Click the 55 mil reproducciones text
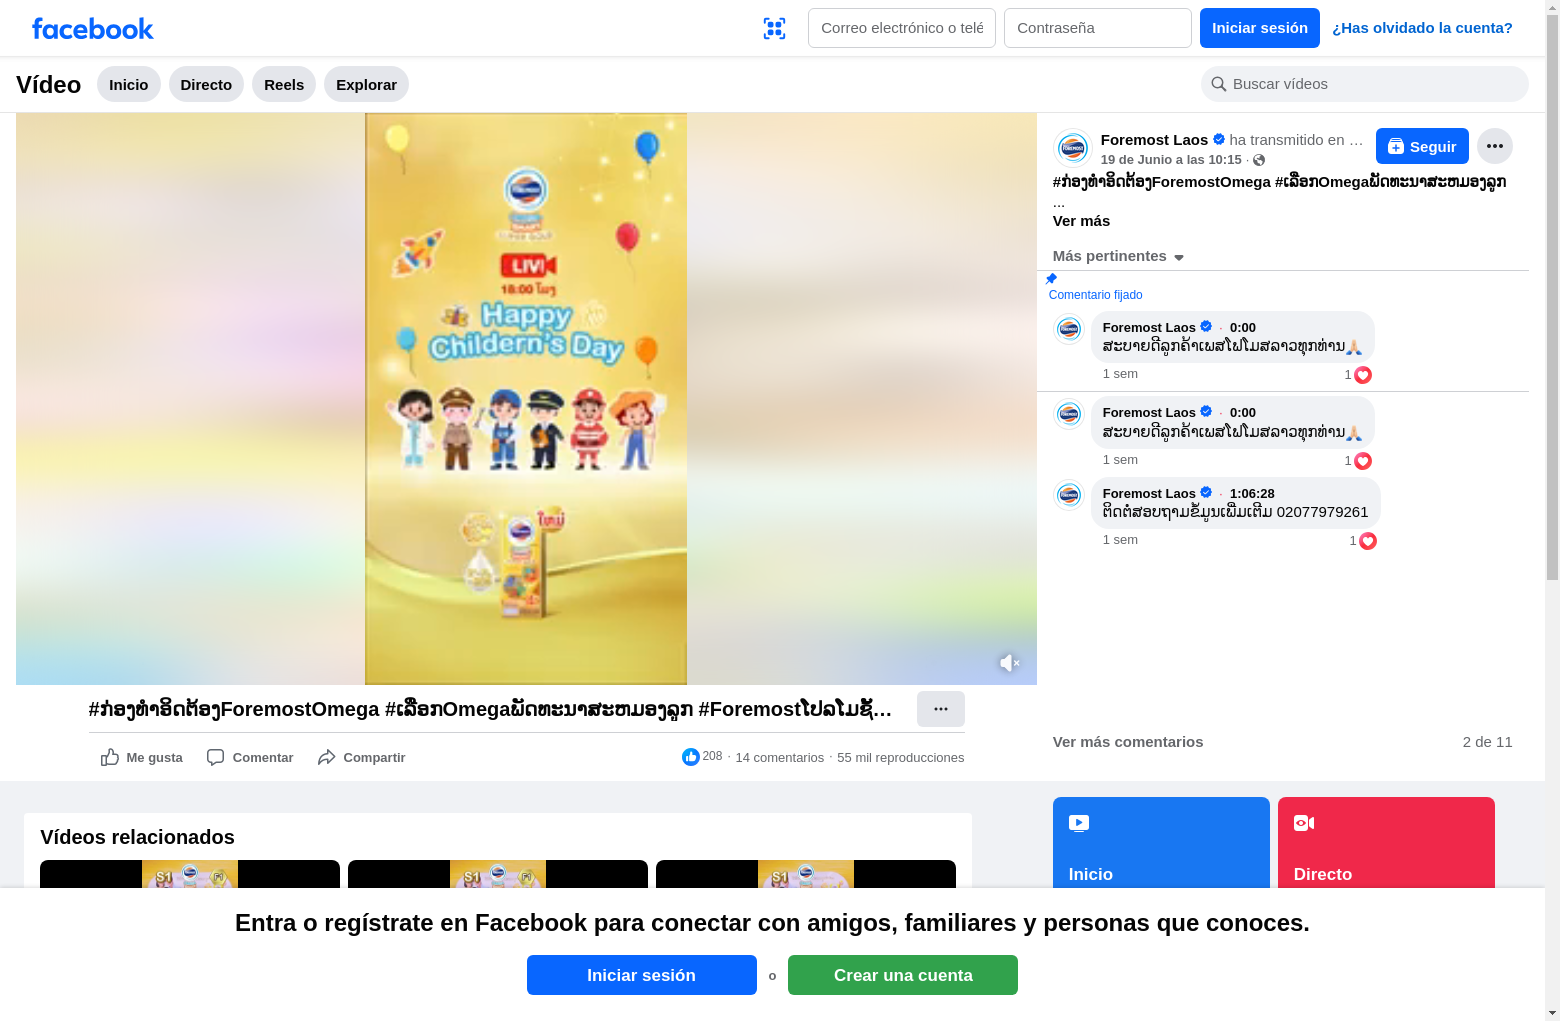This screenshot has height=1021, width=1560. [901, 758]
